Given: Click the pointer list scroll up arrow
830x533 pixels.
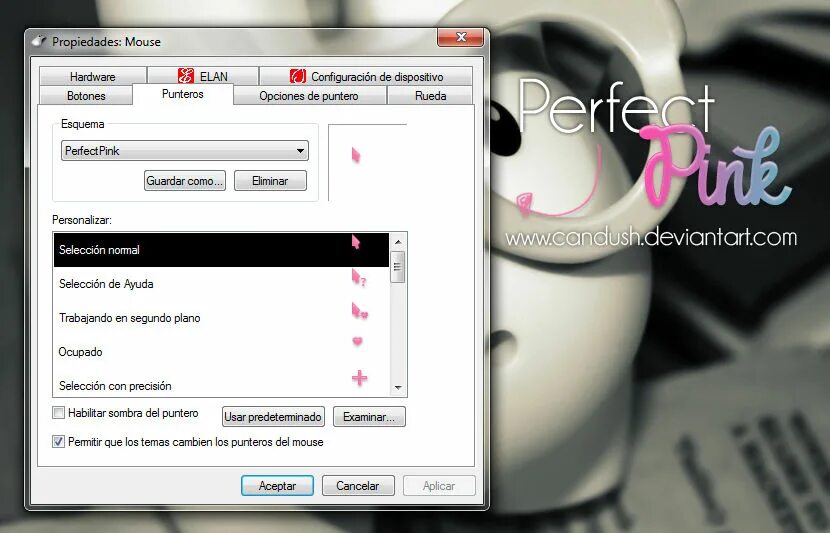Looking at the screenshot, I should (x=398, y=241).
